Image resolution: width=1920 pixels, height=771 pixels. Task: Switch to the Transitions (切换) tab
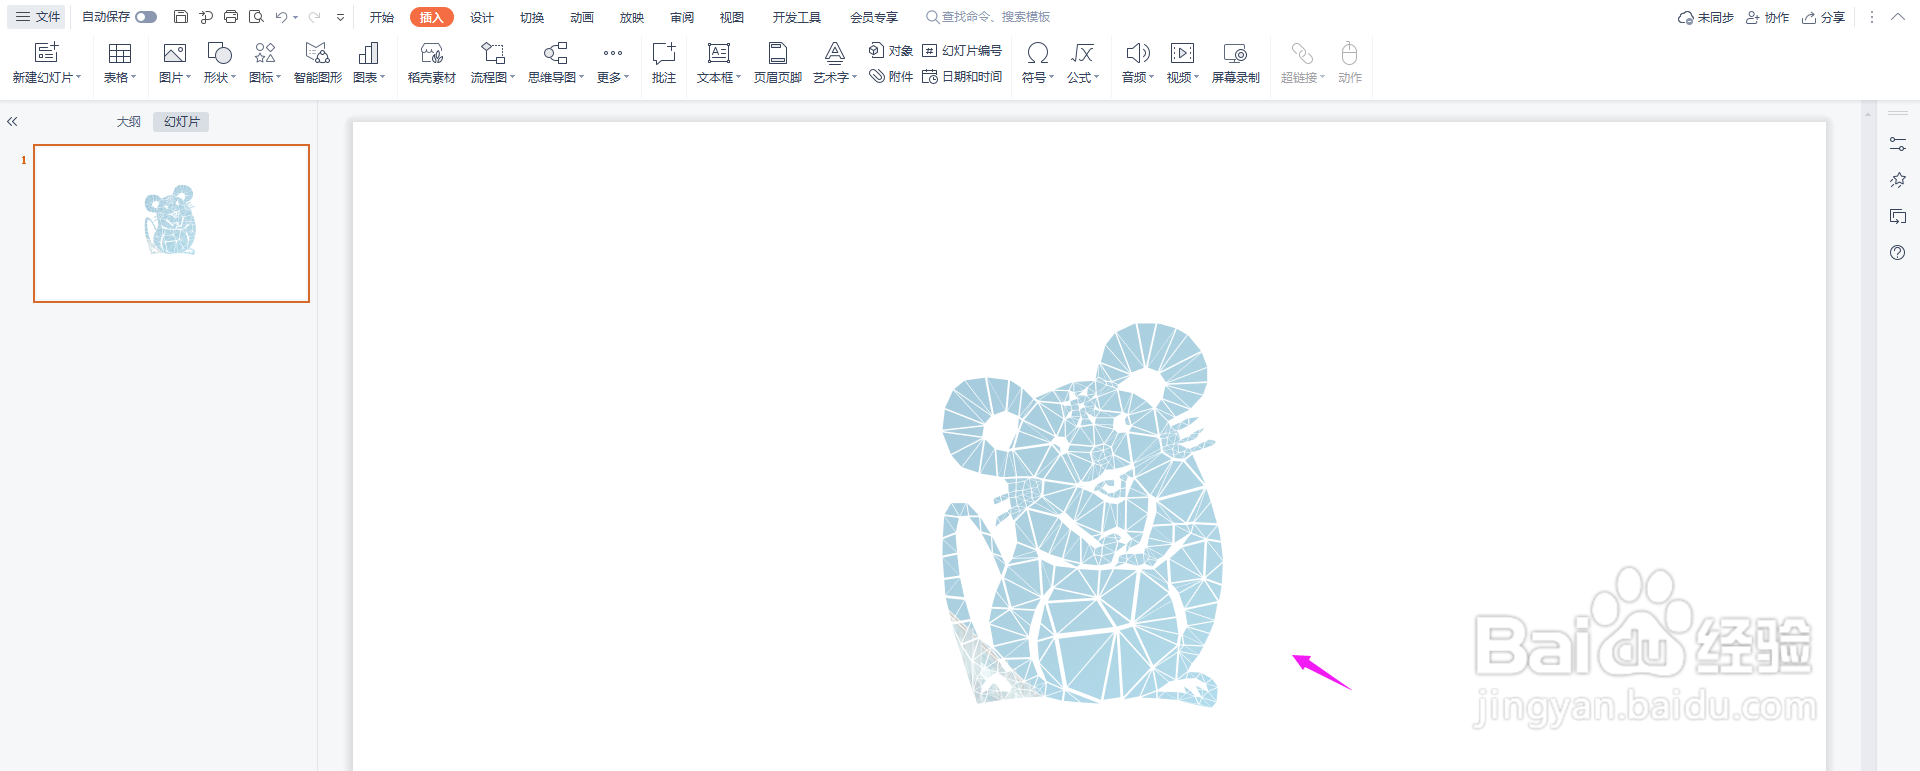(x=532, y=17)
